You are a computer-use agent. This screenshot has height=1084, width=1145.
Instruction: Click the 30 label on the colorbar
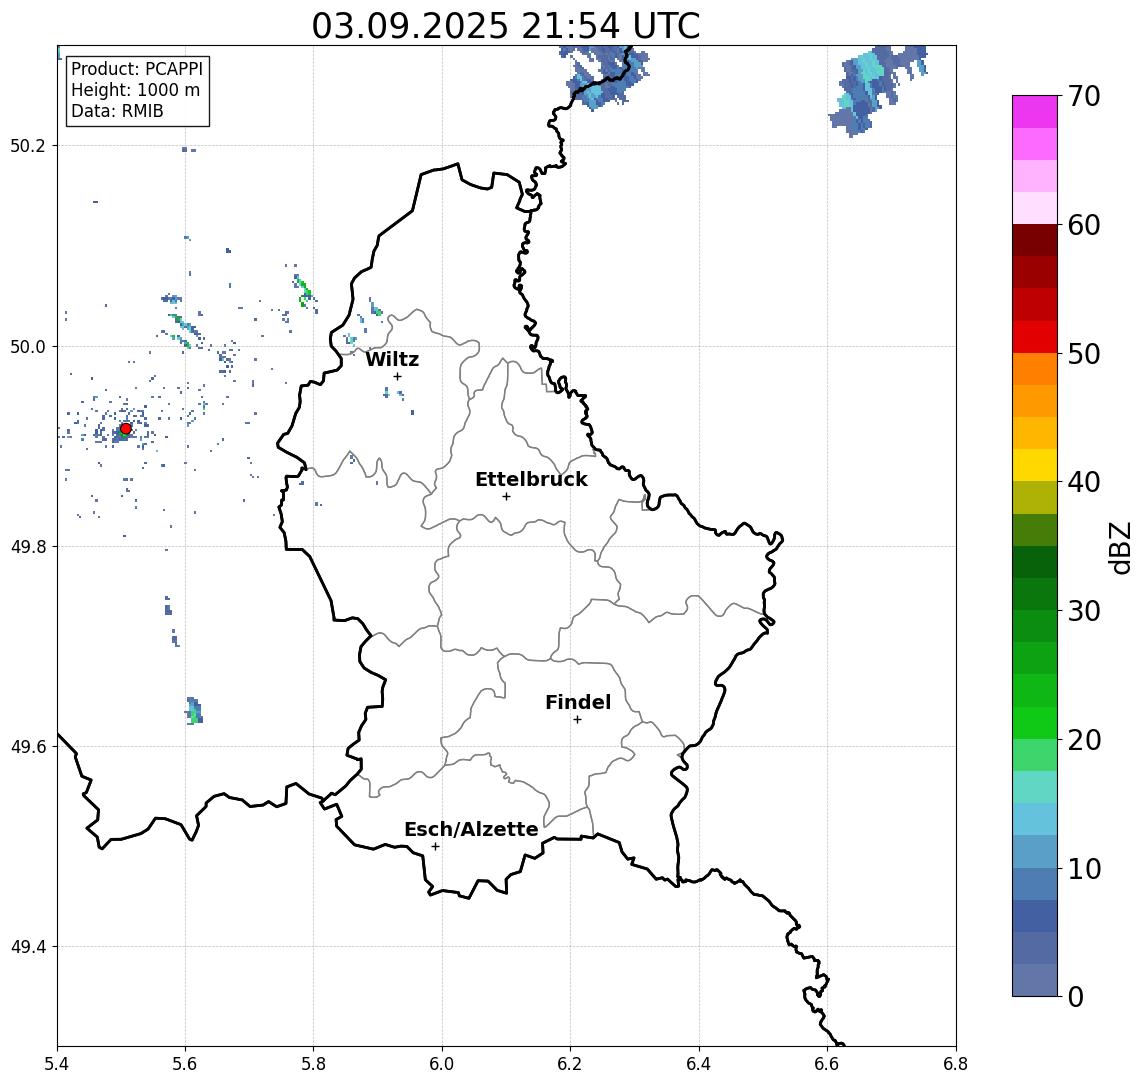[x=1084, y=611]
